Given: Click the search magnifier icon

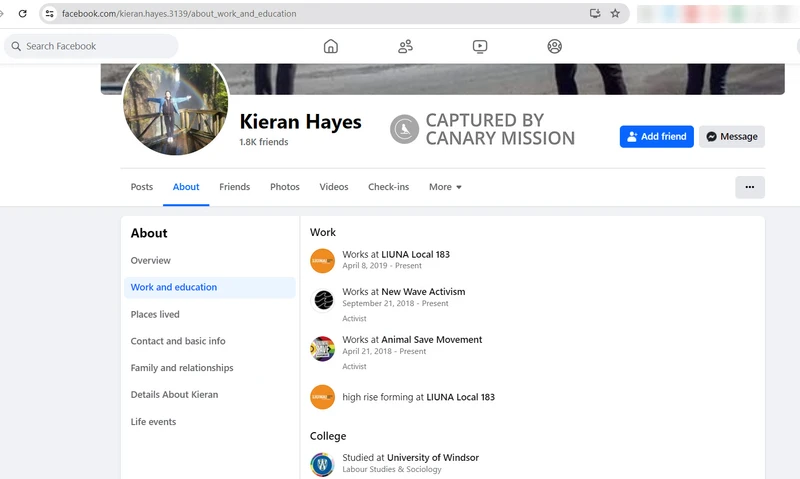Looking at the screenshot, I should [x=16, y=46].
